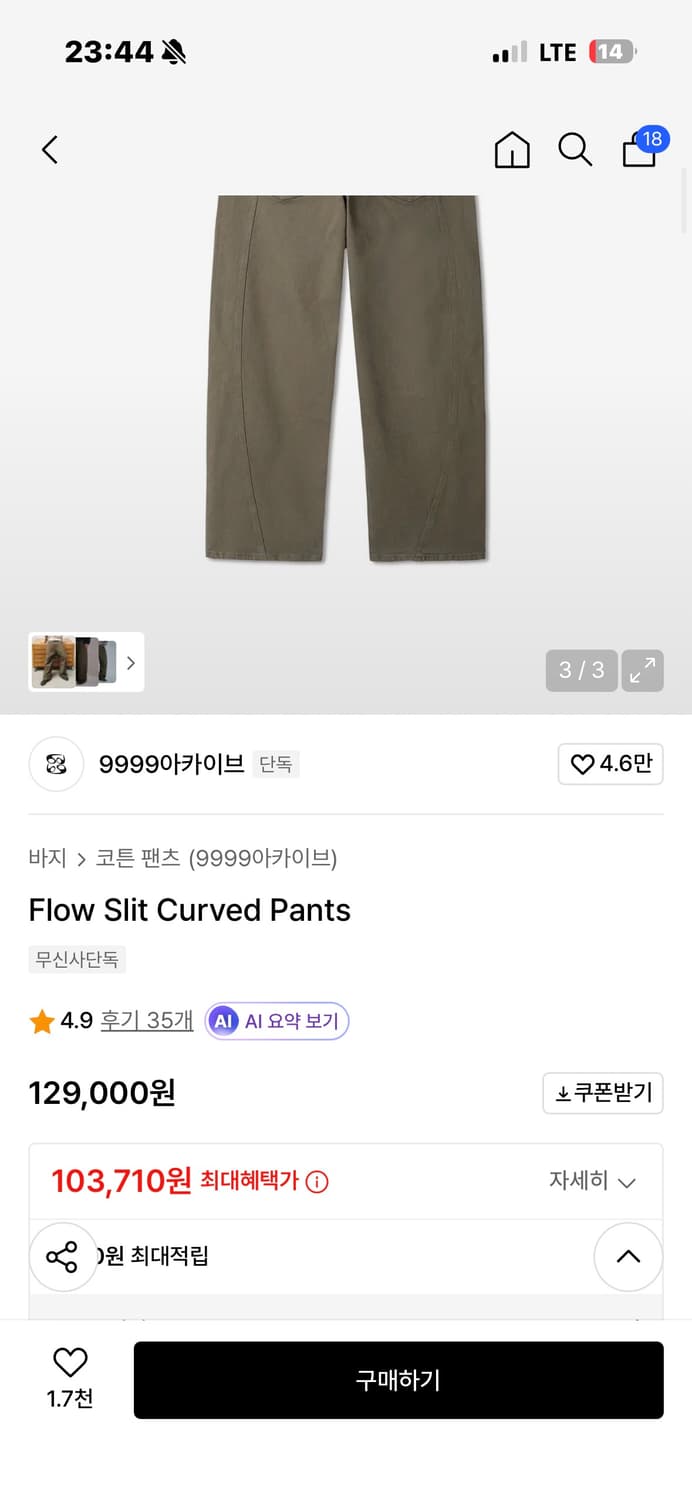Tap the star rating showing 4.9

(41, 1021)
